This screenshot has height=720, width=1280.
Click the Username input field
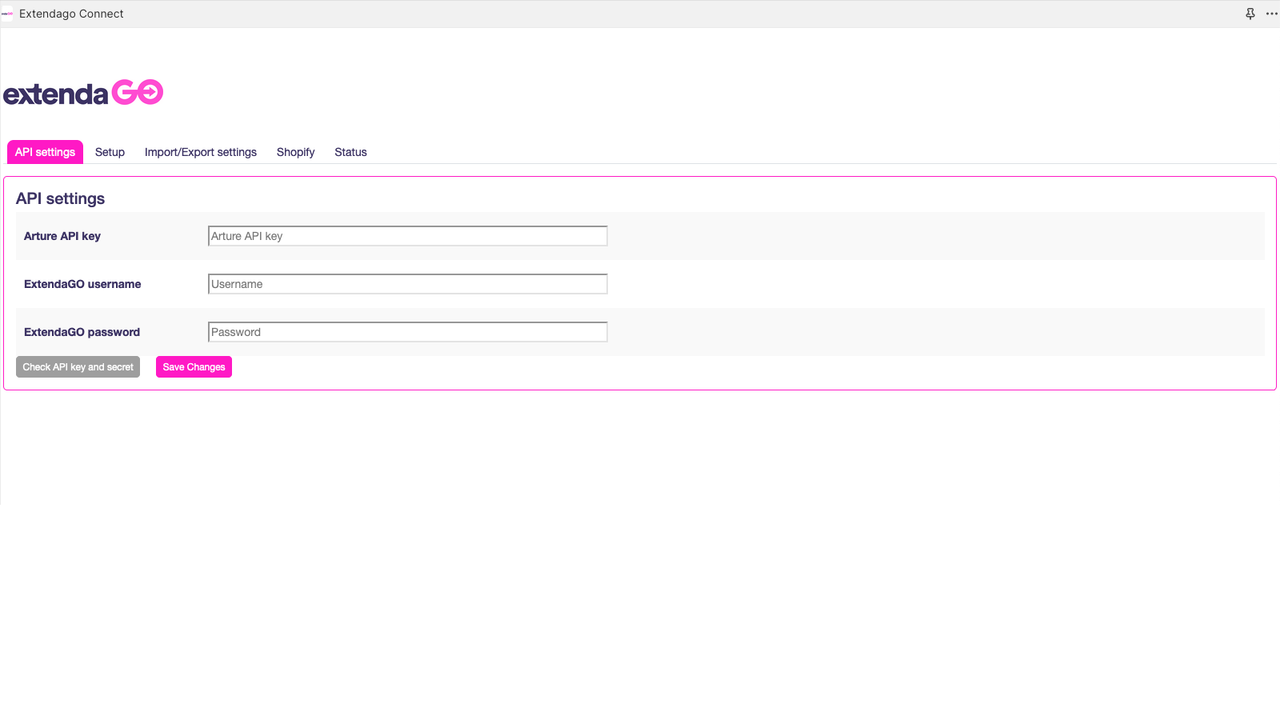tap(407, 283)
